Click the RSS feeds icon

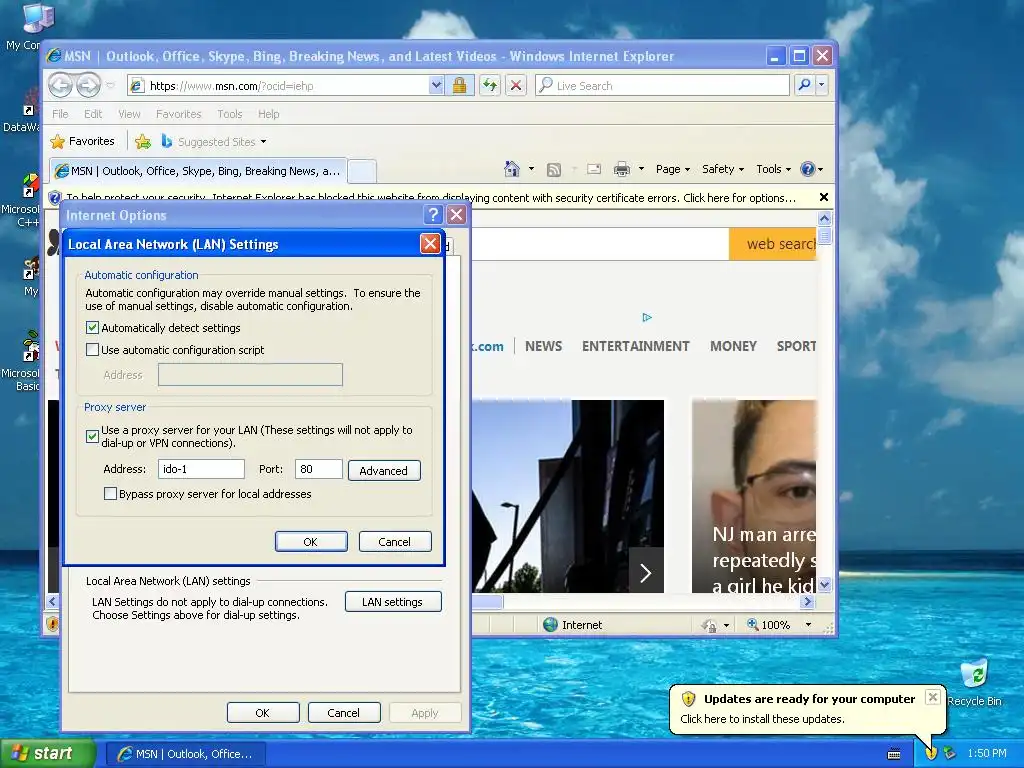(x=554, y=170)
